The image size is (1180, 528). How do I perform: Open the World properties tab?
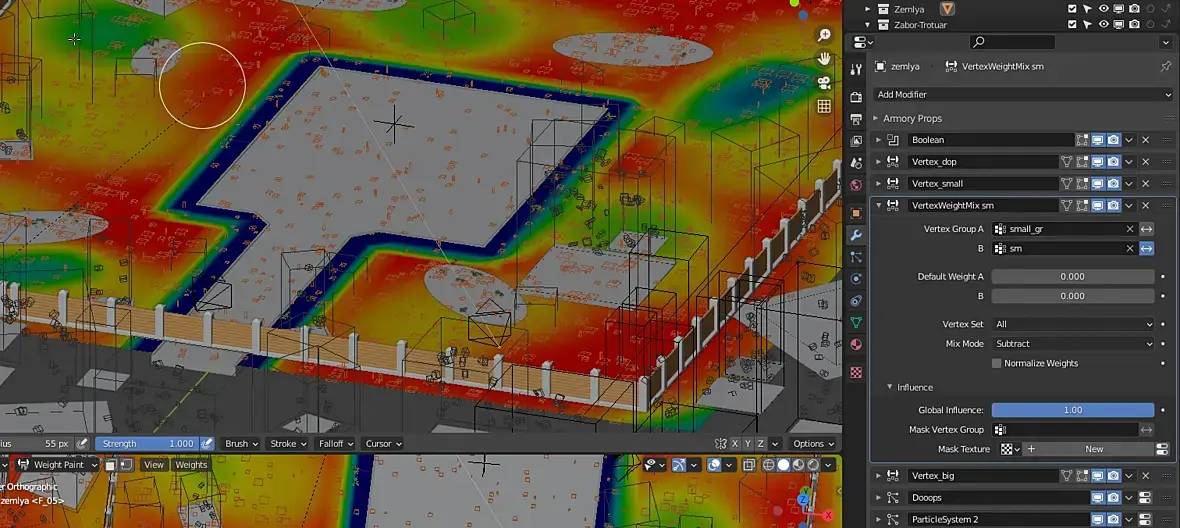(x=856, y=185)
